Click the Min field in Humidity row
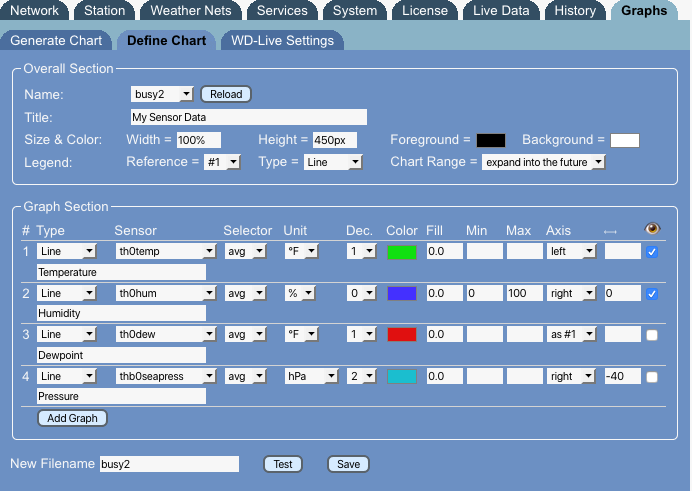The height and width of the screenshot is (491, 692). [x=485, y=293]
